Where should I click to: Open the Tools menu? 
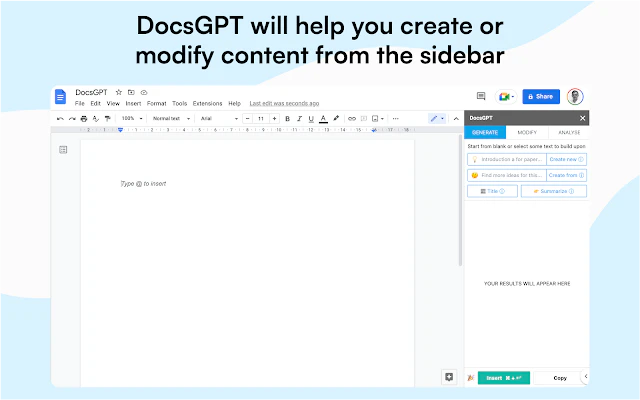pos(179,104)
